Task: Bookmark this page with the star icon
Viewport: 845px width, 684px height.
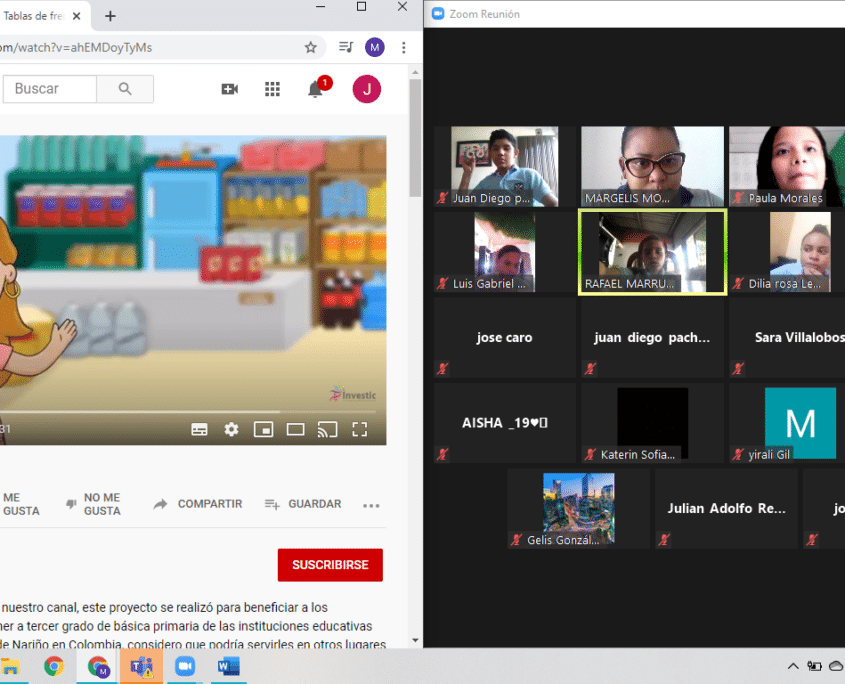Action: click(x=310, y=47)
